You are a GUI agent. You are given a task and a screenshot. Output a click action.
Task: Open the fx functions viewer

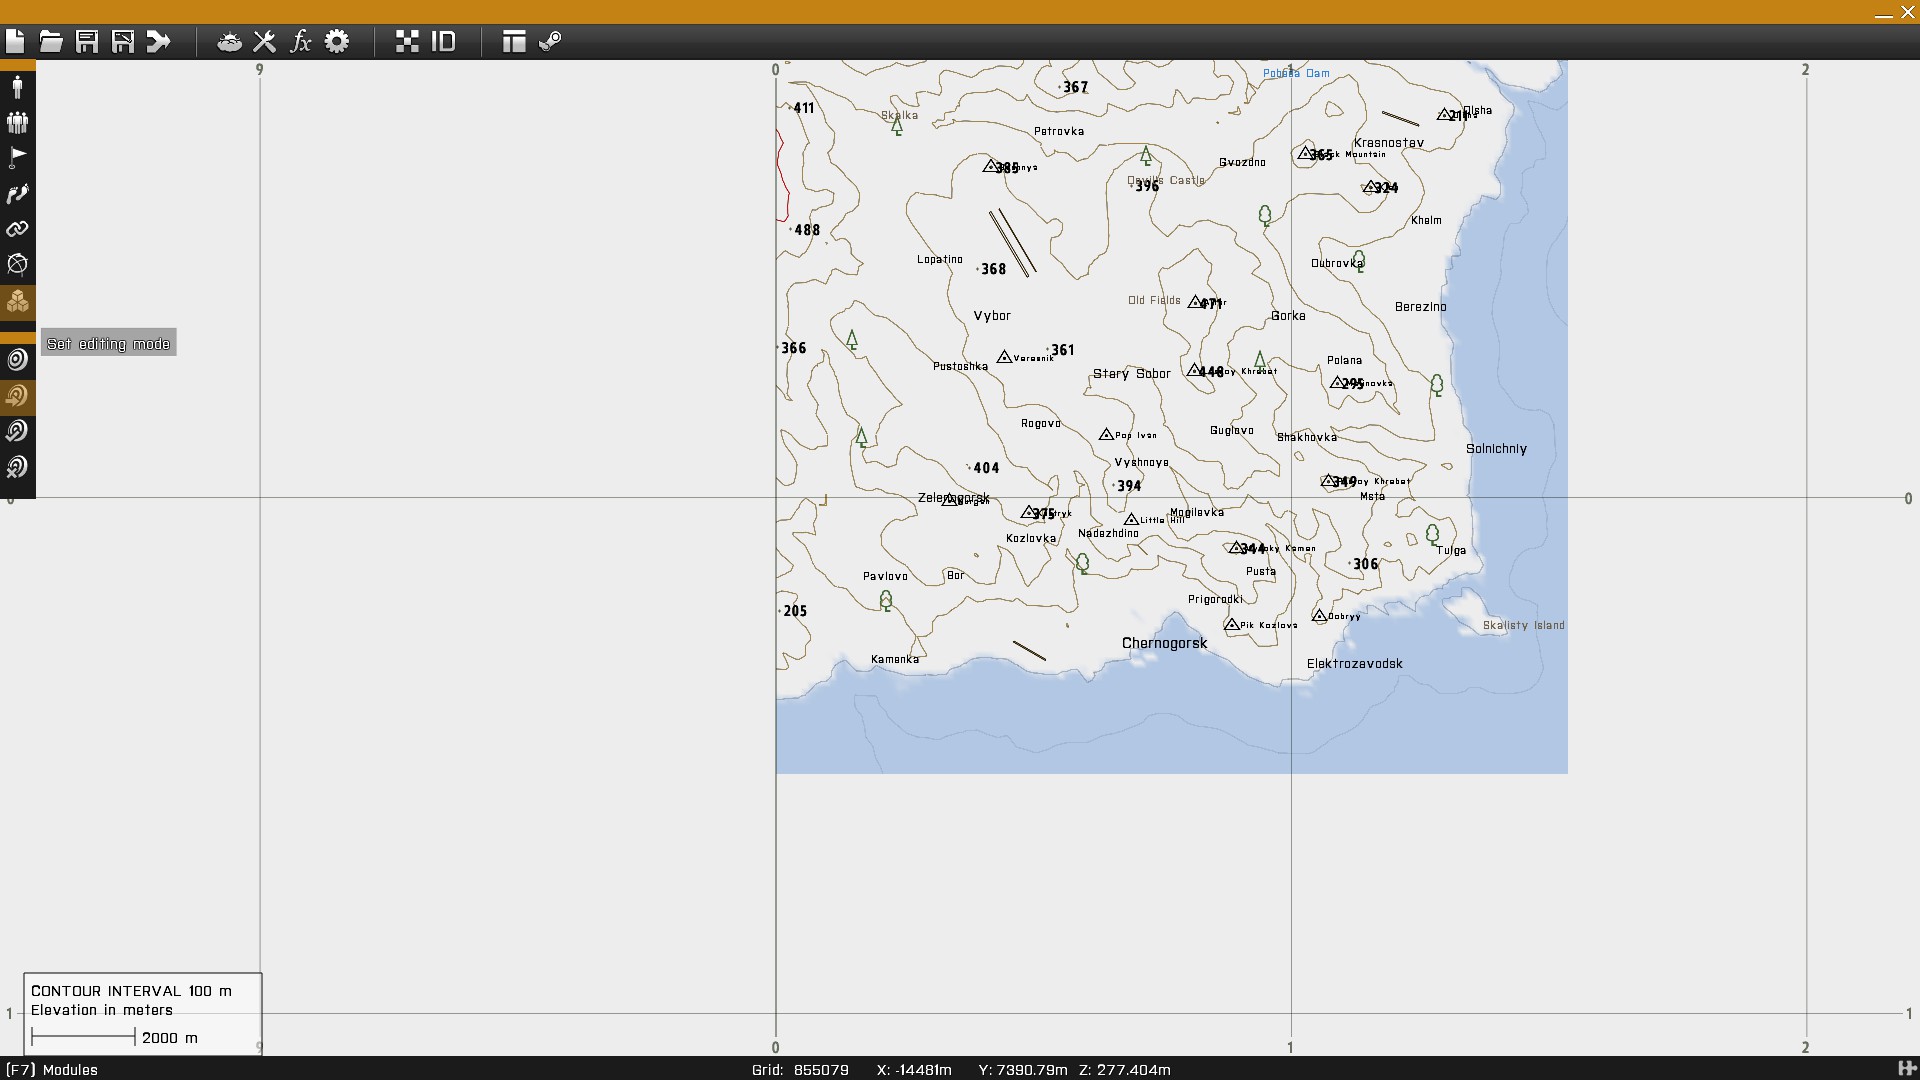(x=300, y=41)
